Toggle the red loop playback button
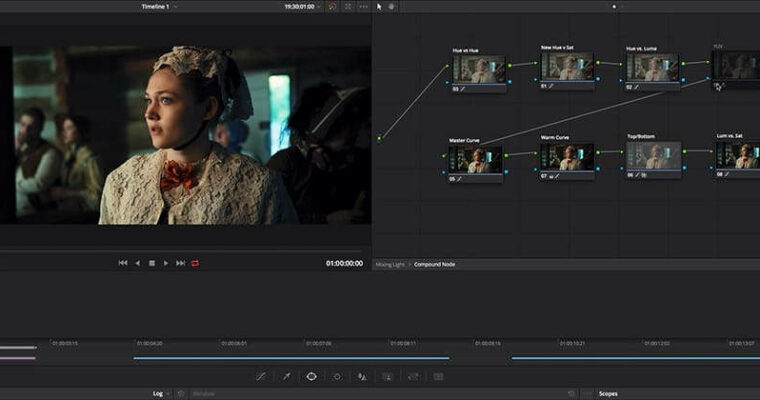The image size is (760, 400). pyautogui.click(x=195, y=263)
